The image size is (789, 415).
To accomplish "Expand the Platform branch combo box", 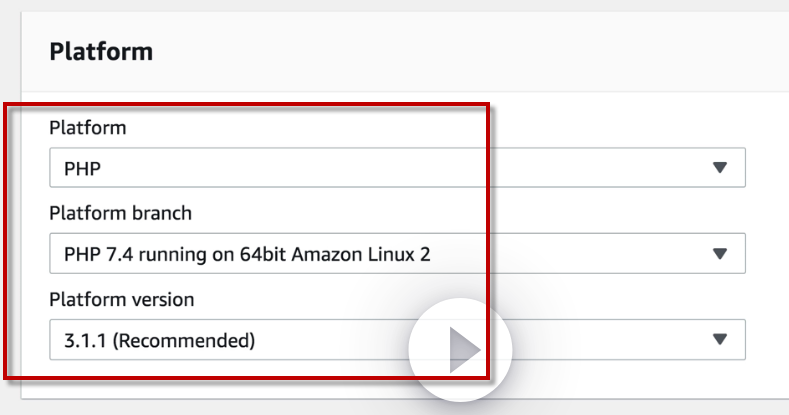I will tap(560, 254).
